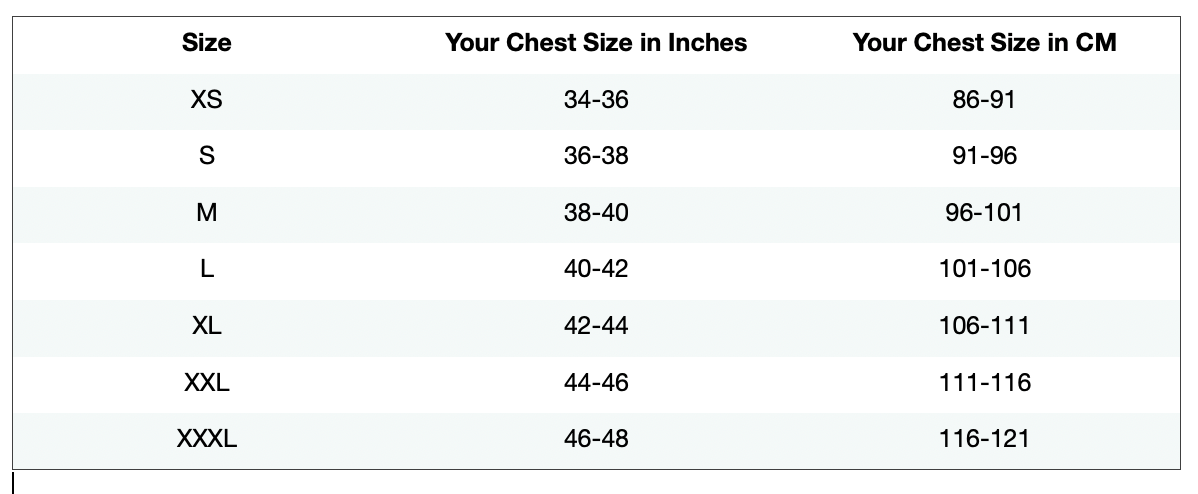This screenshot has height=494, width=1198.
Task: Click the 101-106 cm cell
Action: point(984,269)
